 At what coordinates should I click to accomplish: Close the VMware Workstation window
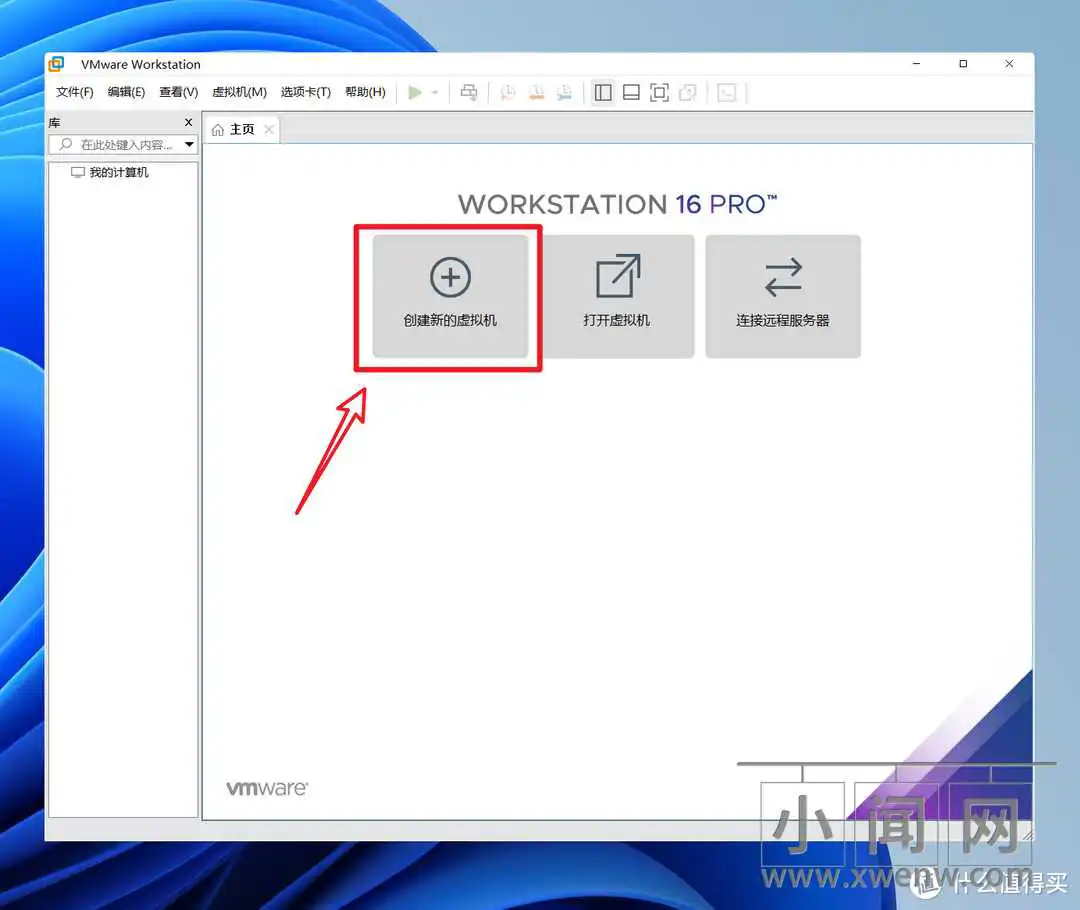click(1009, 63)
